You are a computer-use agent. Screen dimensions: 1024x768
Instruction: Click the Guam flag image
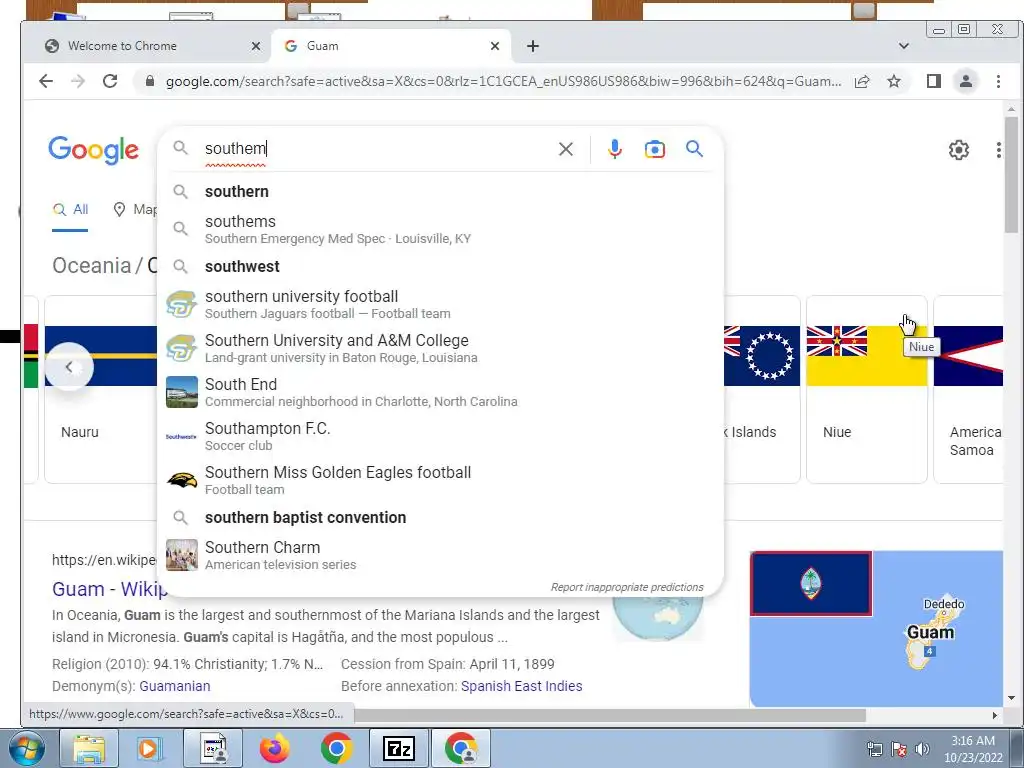[x=811, y=584]
